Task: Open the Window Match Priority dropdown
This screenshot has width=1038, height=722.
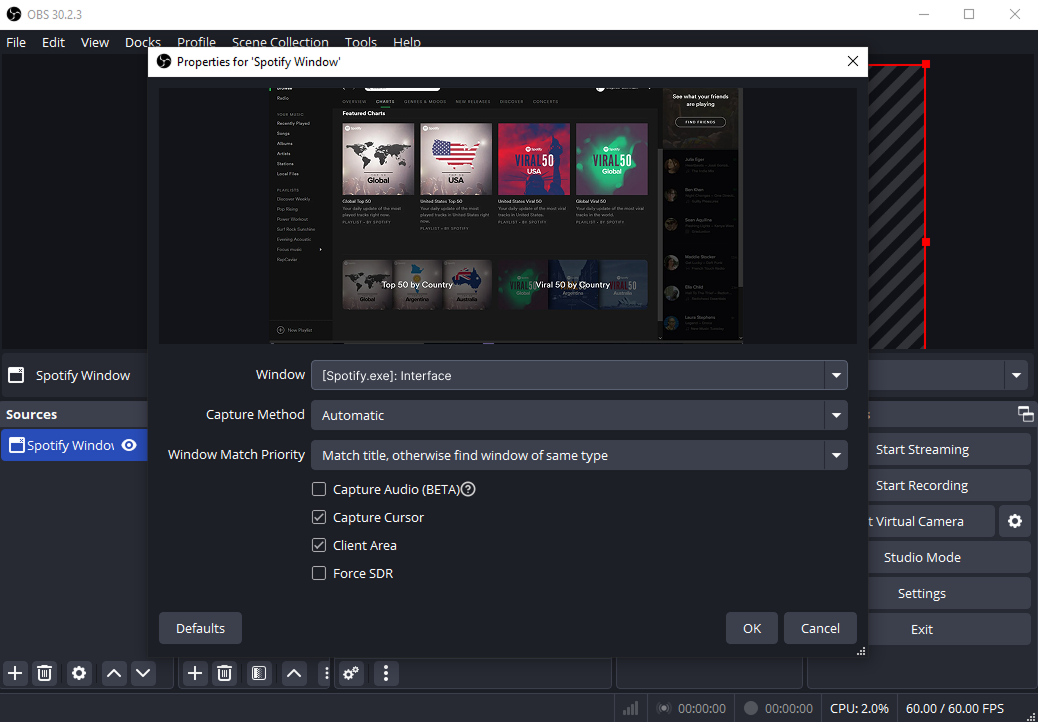Action: pyautogui.click(x=836, y=454)
